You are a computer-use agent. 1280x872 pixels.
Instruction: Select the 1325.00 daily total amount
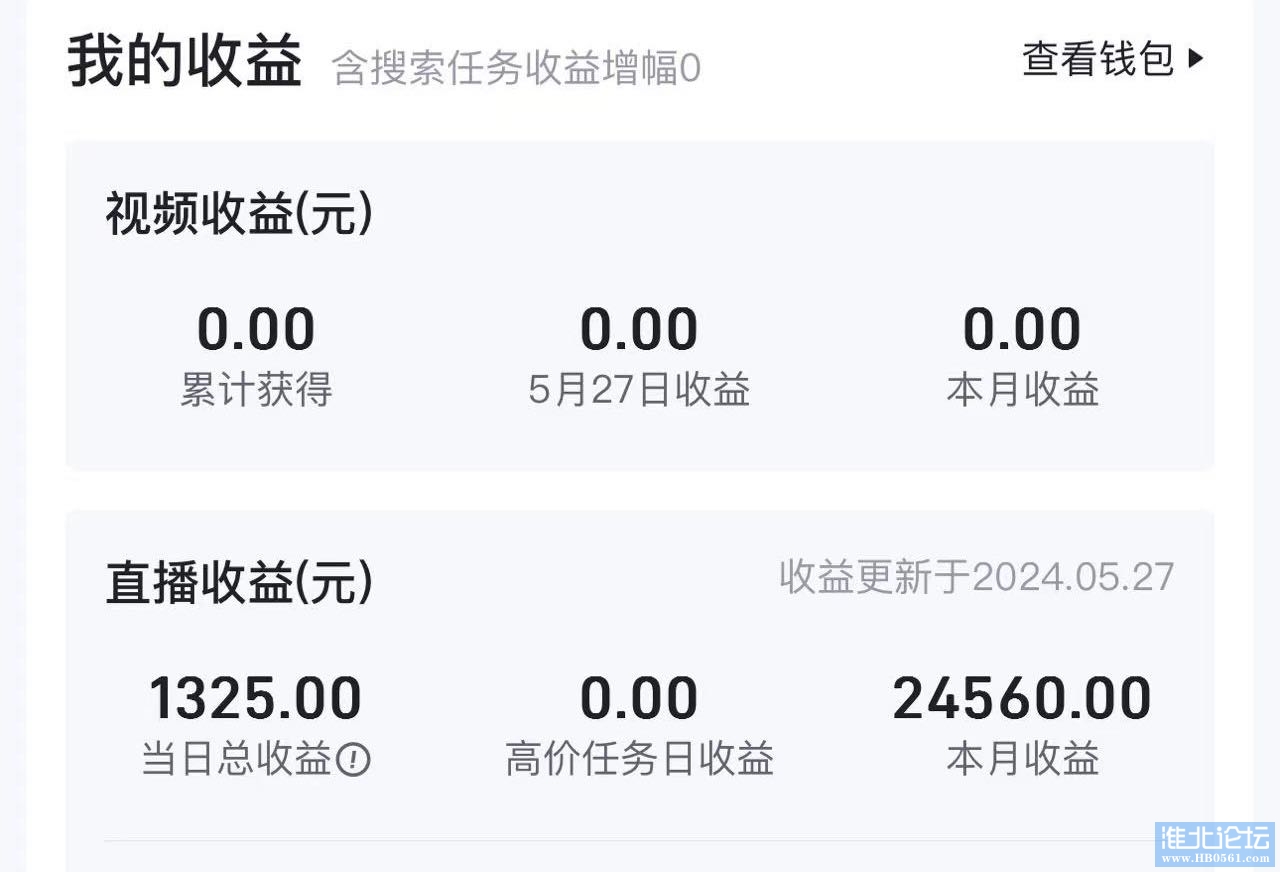(x=256, y=698)
